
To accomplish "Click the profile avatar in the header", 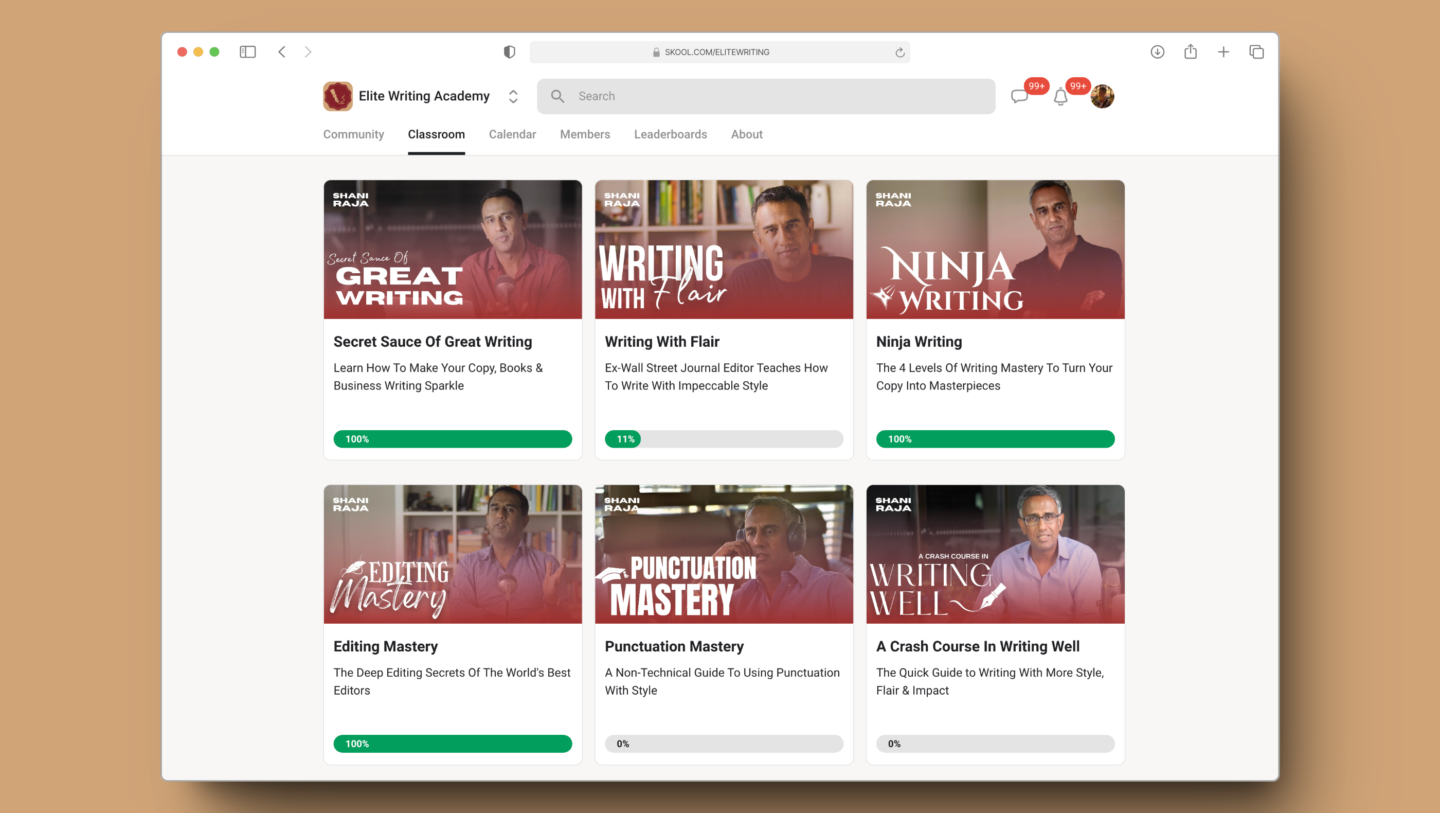I will click(x=1102, y=95).
